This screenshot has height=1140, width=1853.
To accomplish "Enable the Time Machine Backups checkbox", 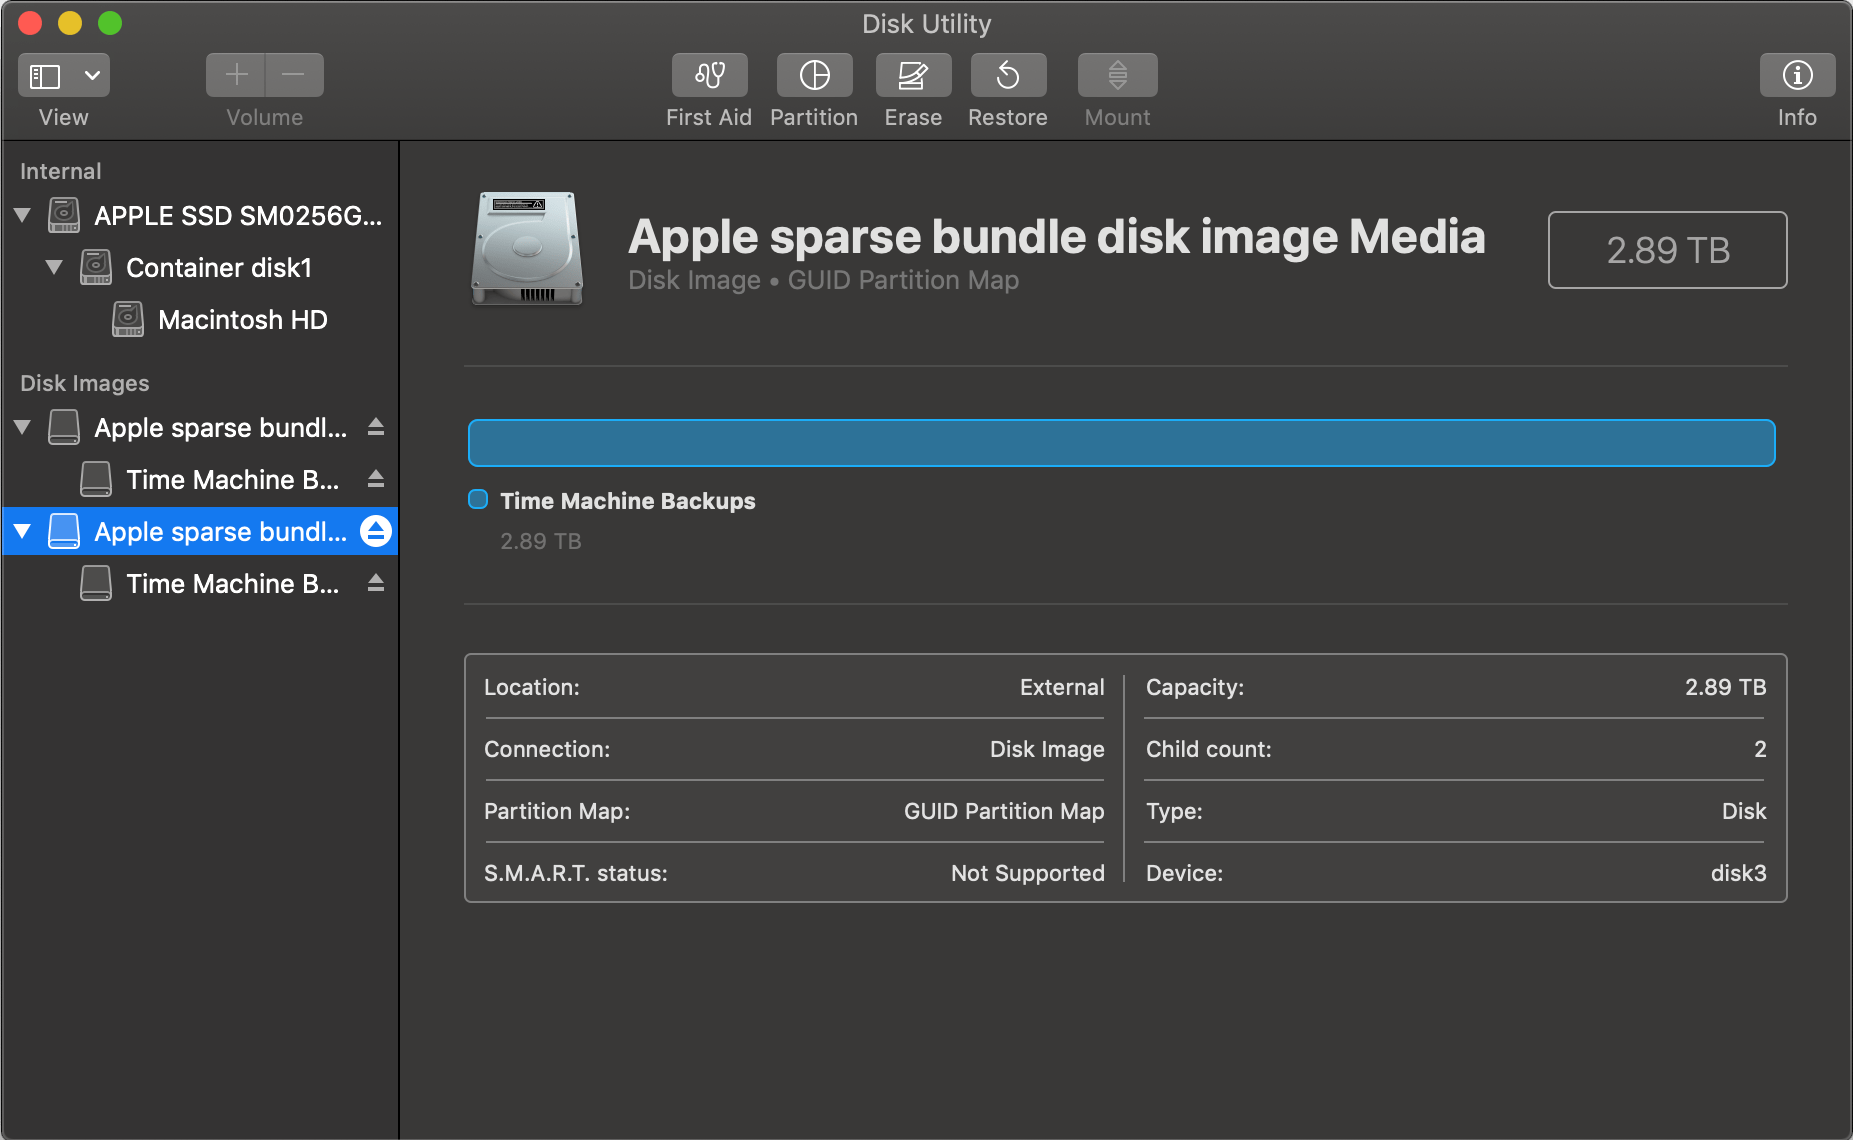I will (477, 500).
